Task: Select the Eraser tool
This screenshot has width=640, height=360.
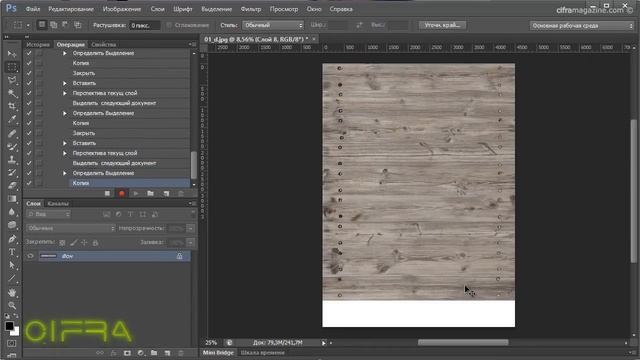Action: point(12,186)
